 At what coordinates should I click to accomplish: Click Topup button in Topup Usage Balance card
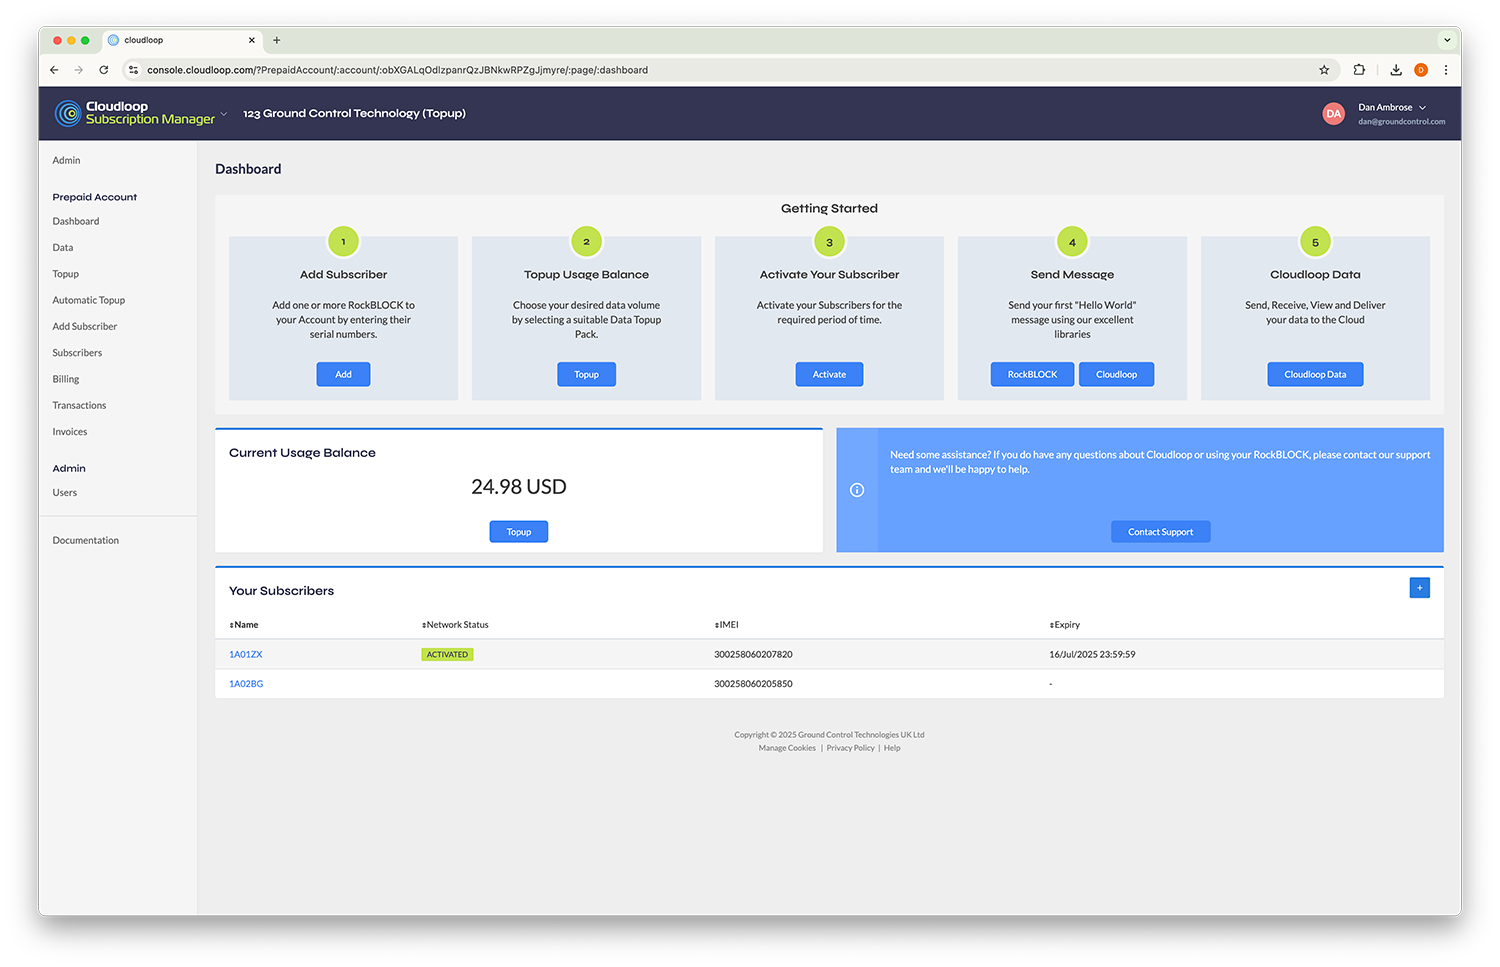click(587, 374)
